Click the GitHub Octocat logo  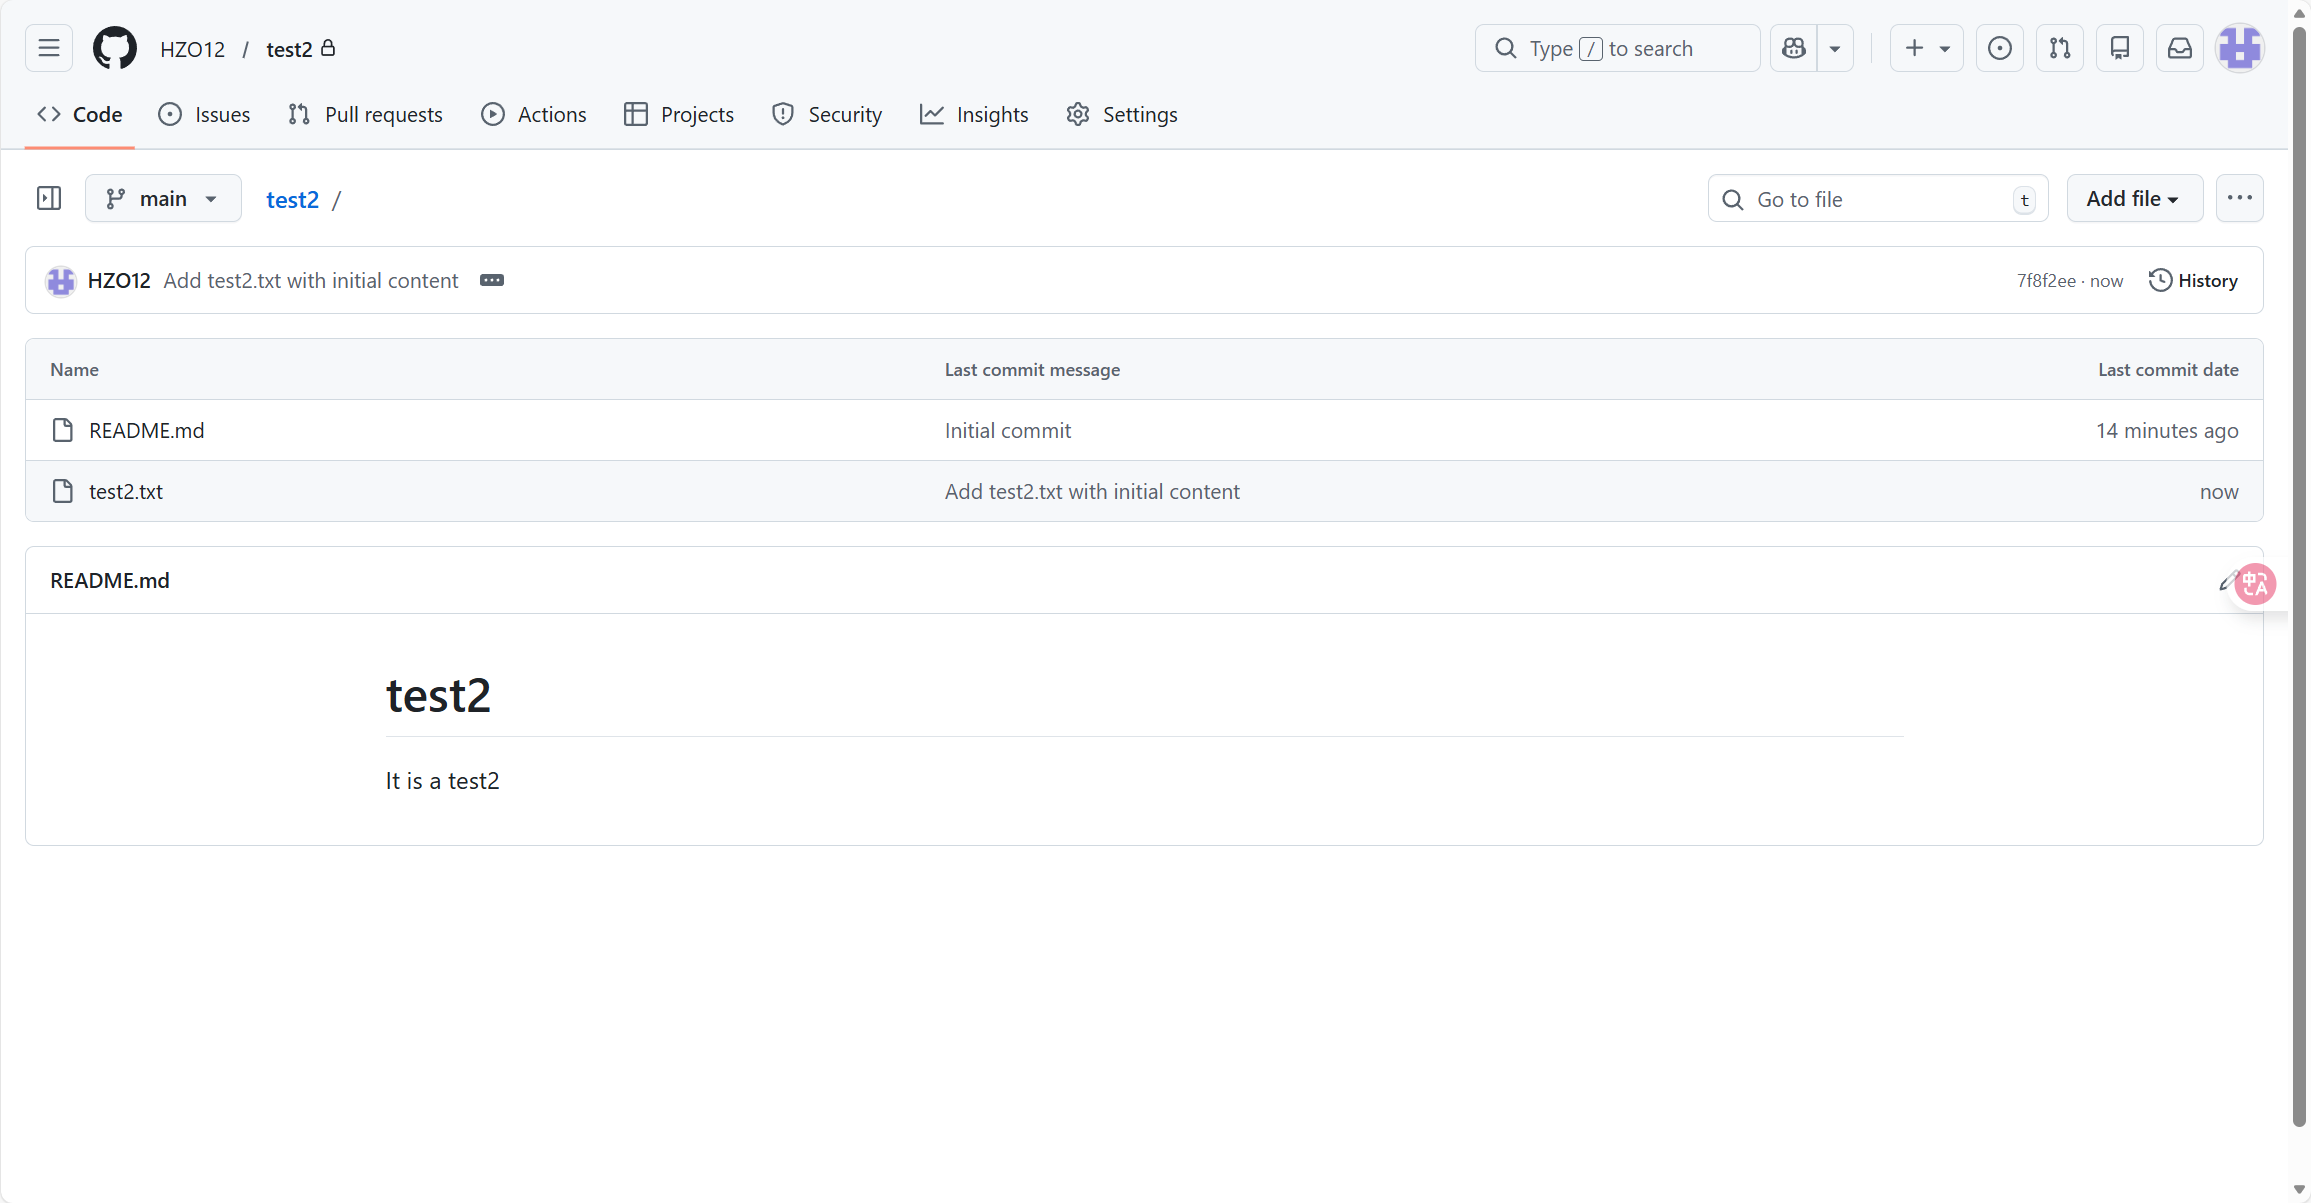tap(114, 48)
